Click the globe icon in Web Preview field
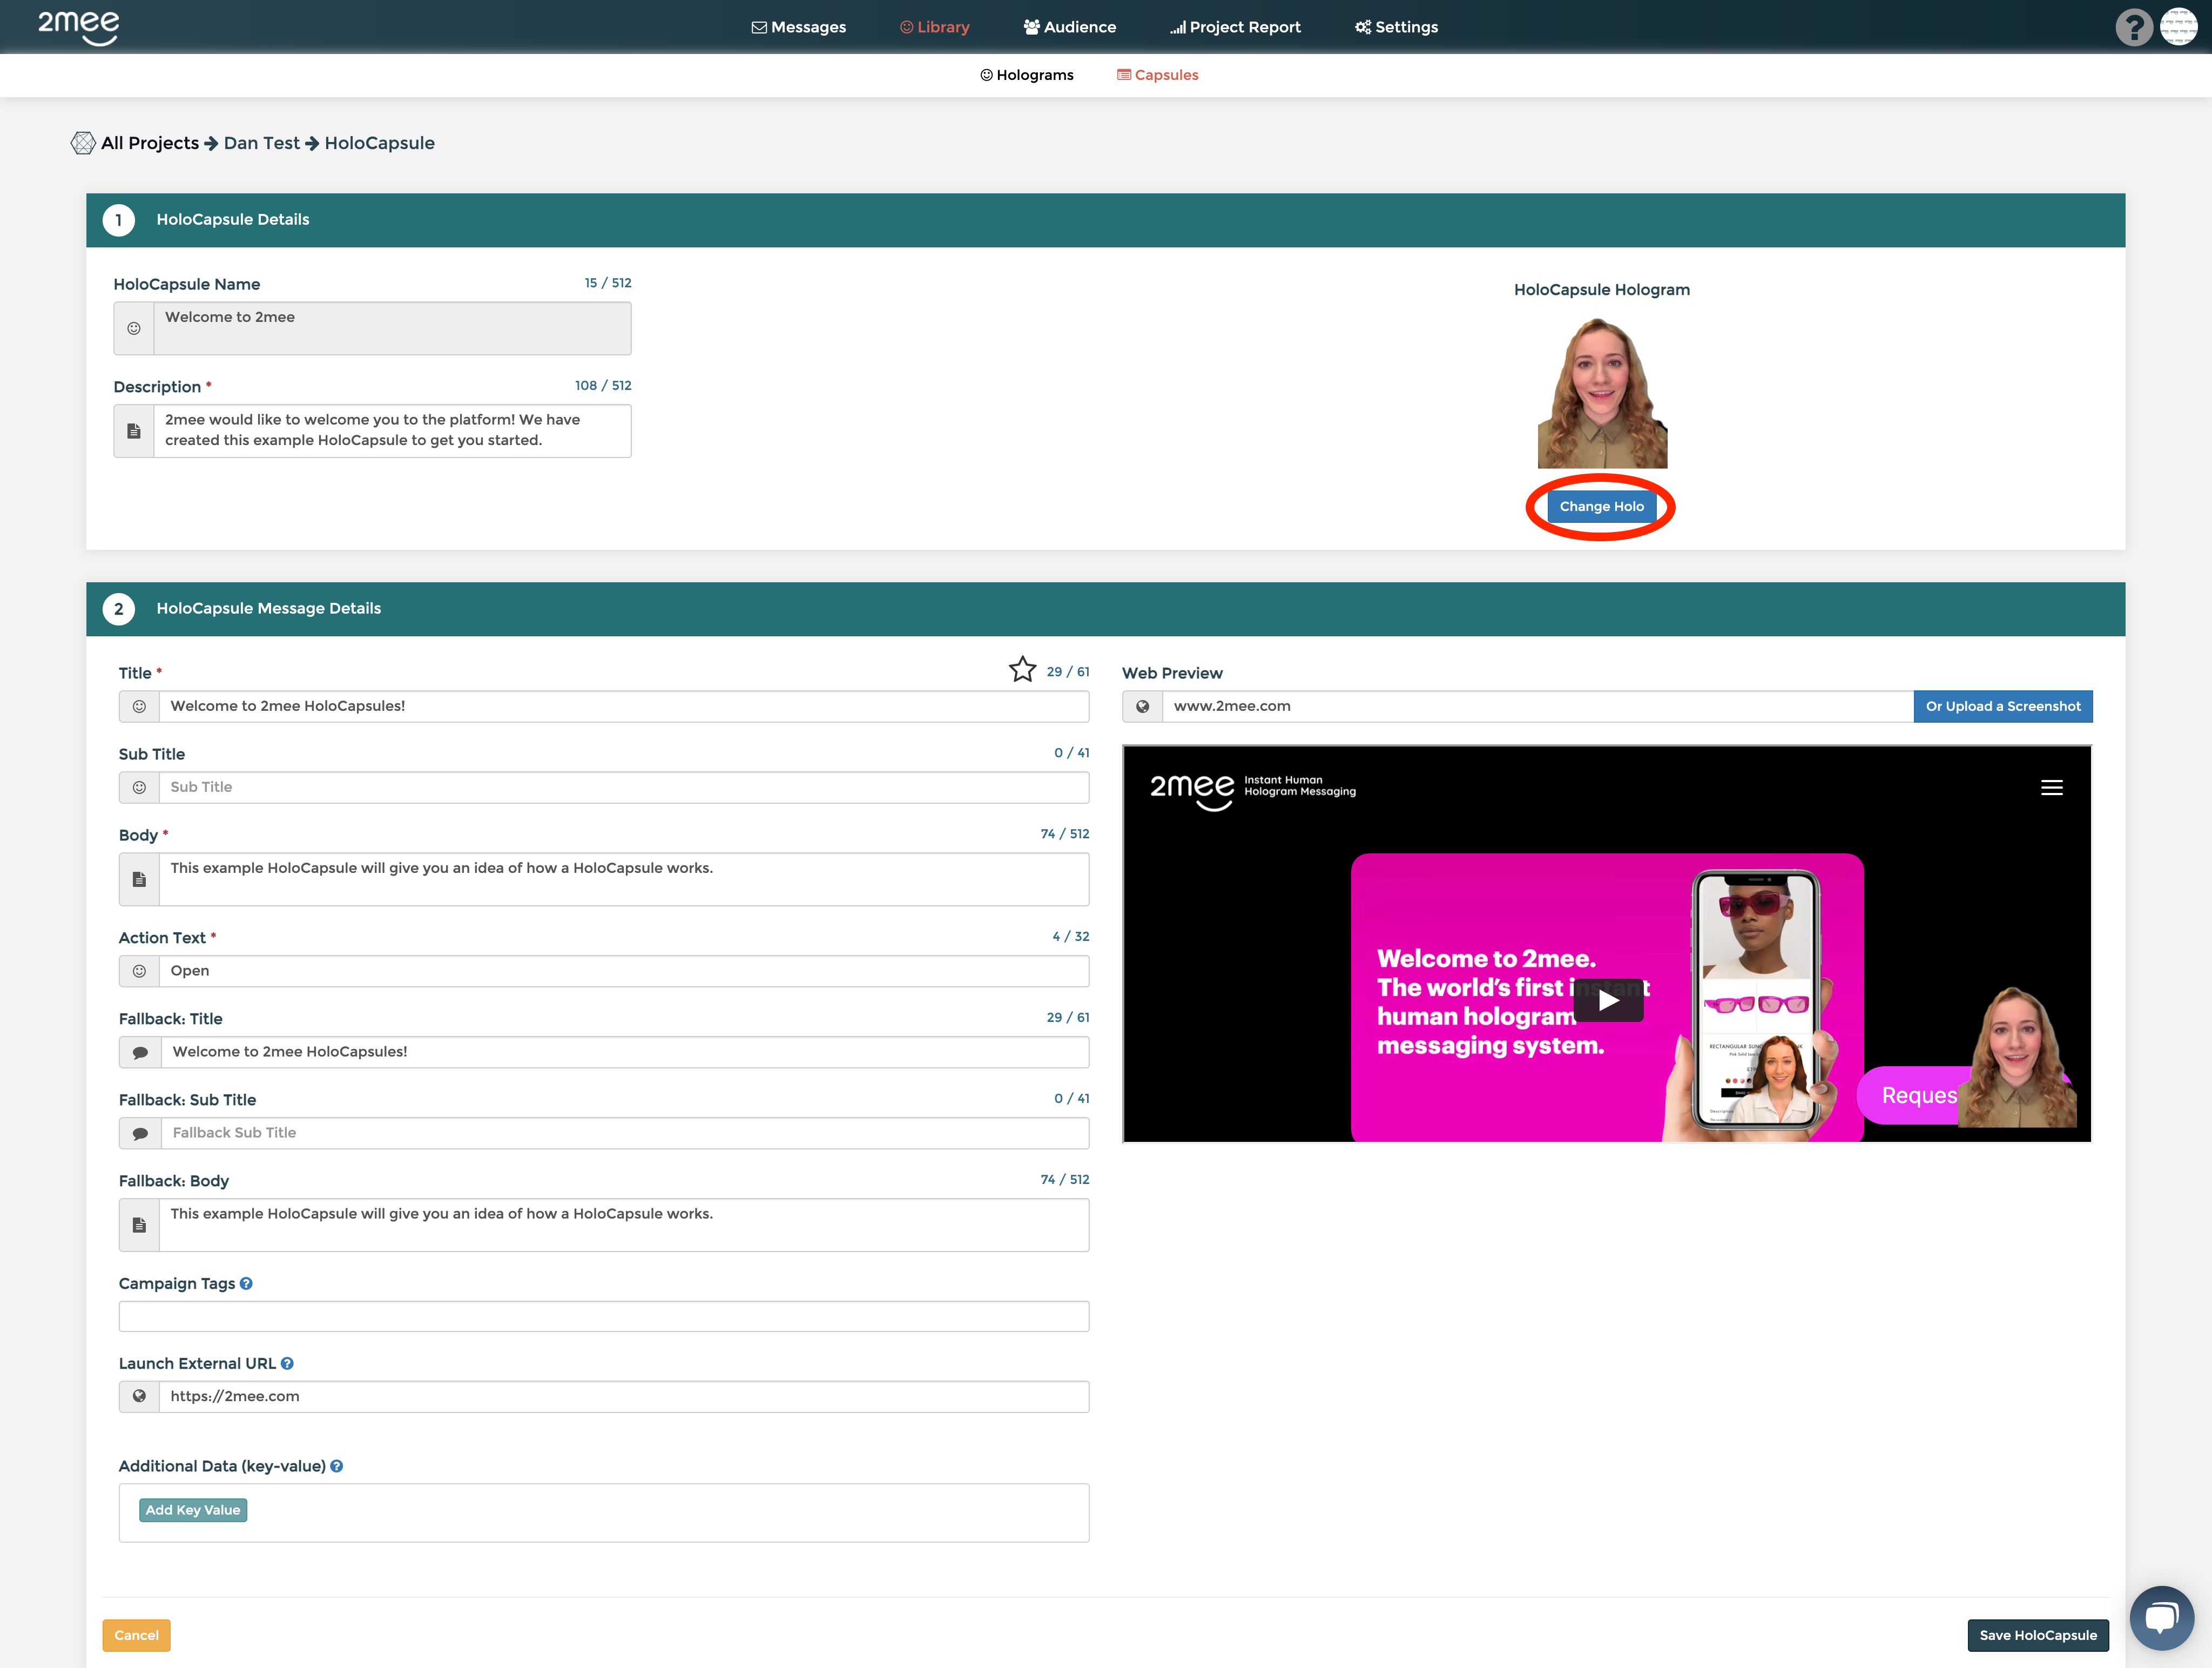 (1143, 707)
